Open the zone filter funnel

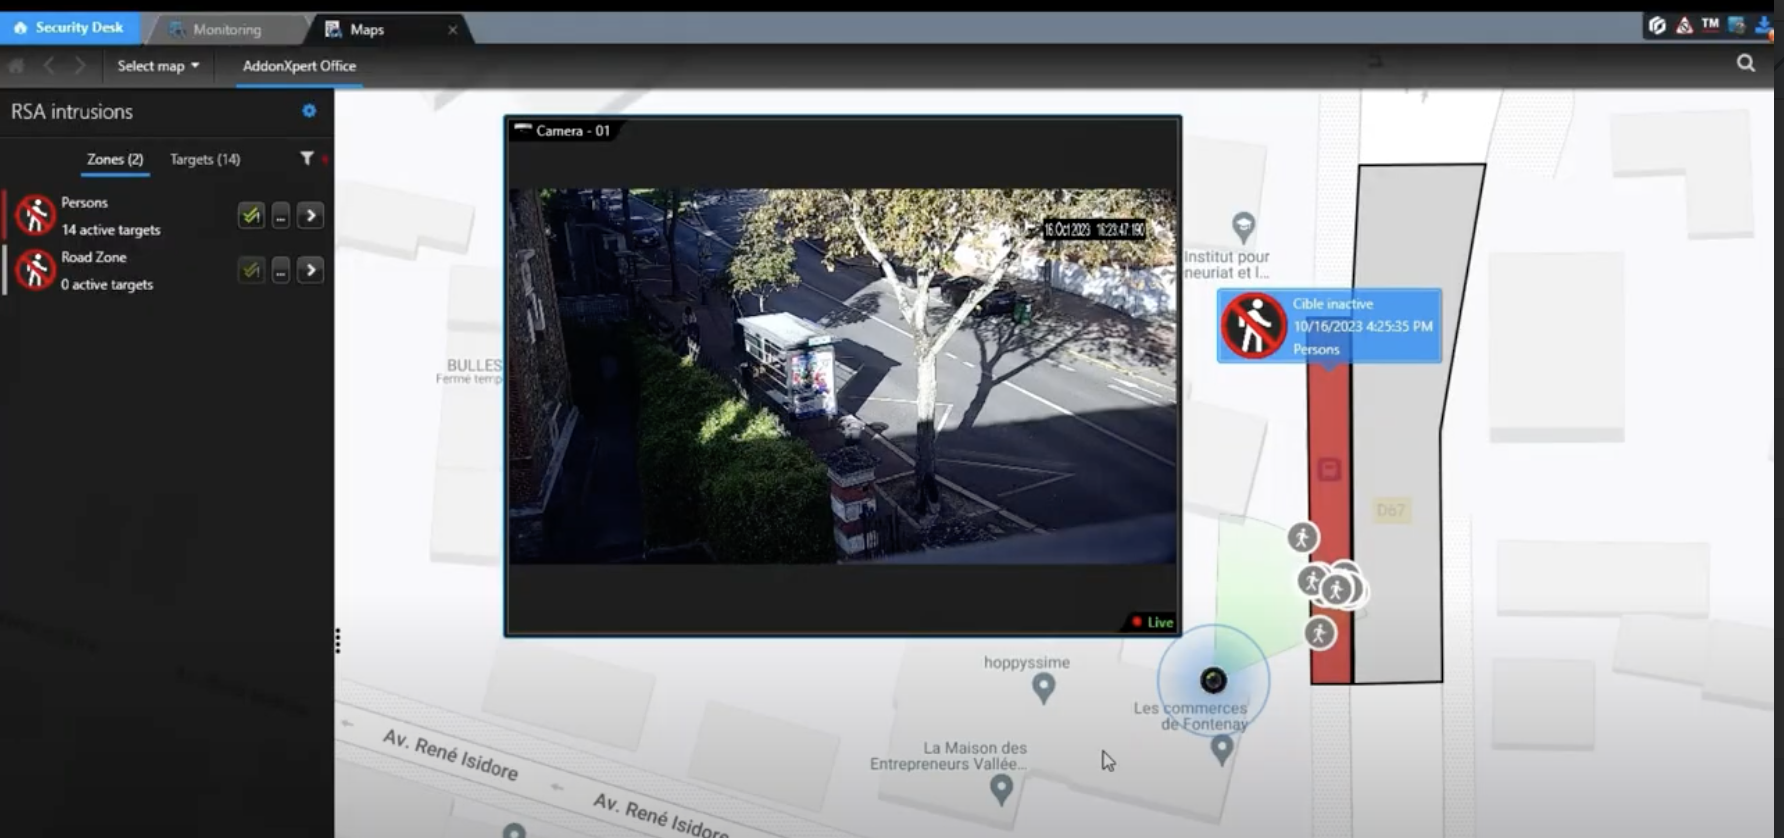coord(307,158)
